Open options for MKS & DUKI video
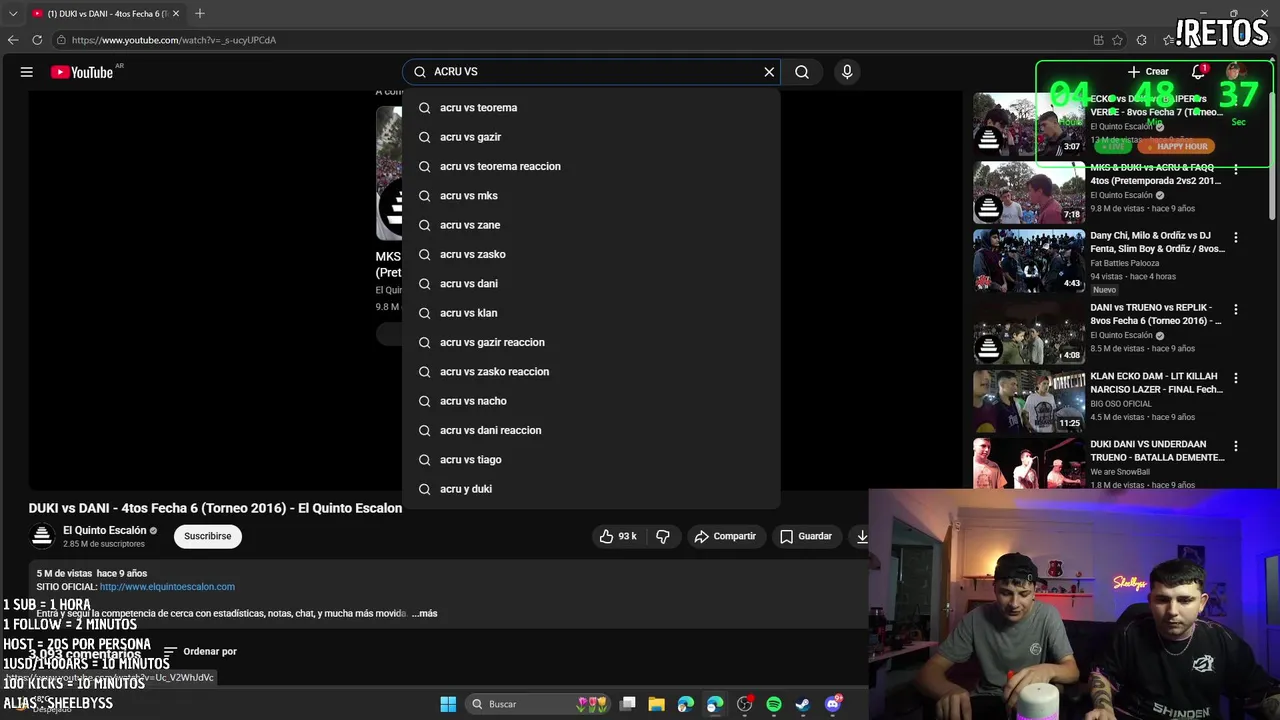Image resolution: width=1280 pixels, height=720 pixels. 1236,169
